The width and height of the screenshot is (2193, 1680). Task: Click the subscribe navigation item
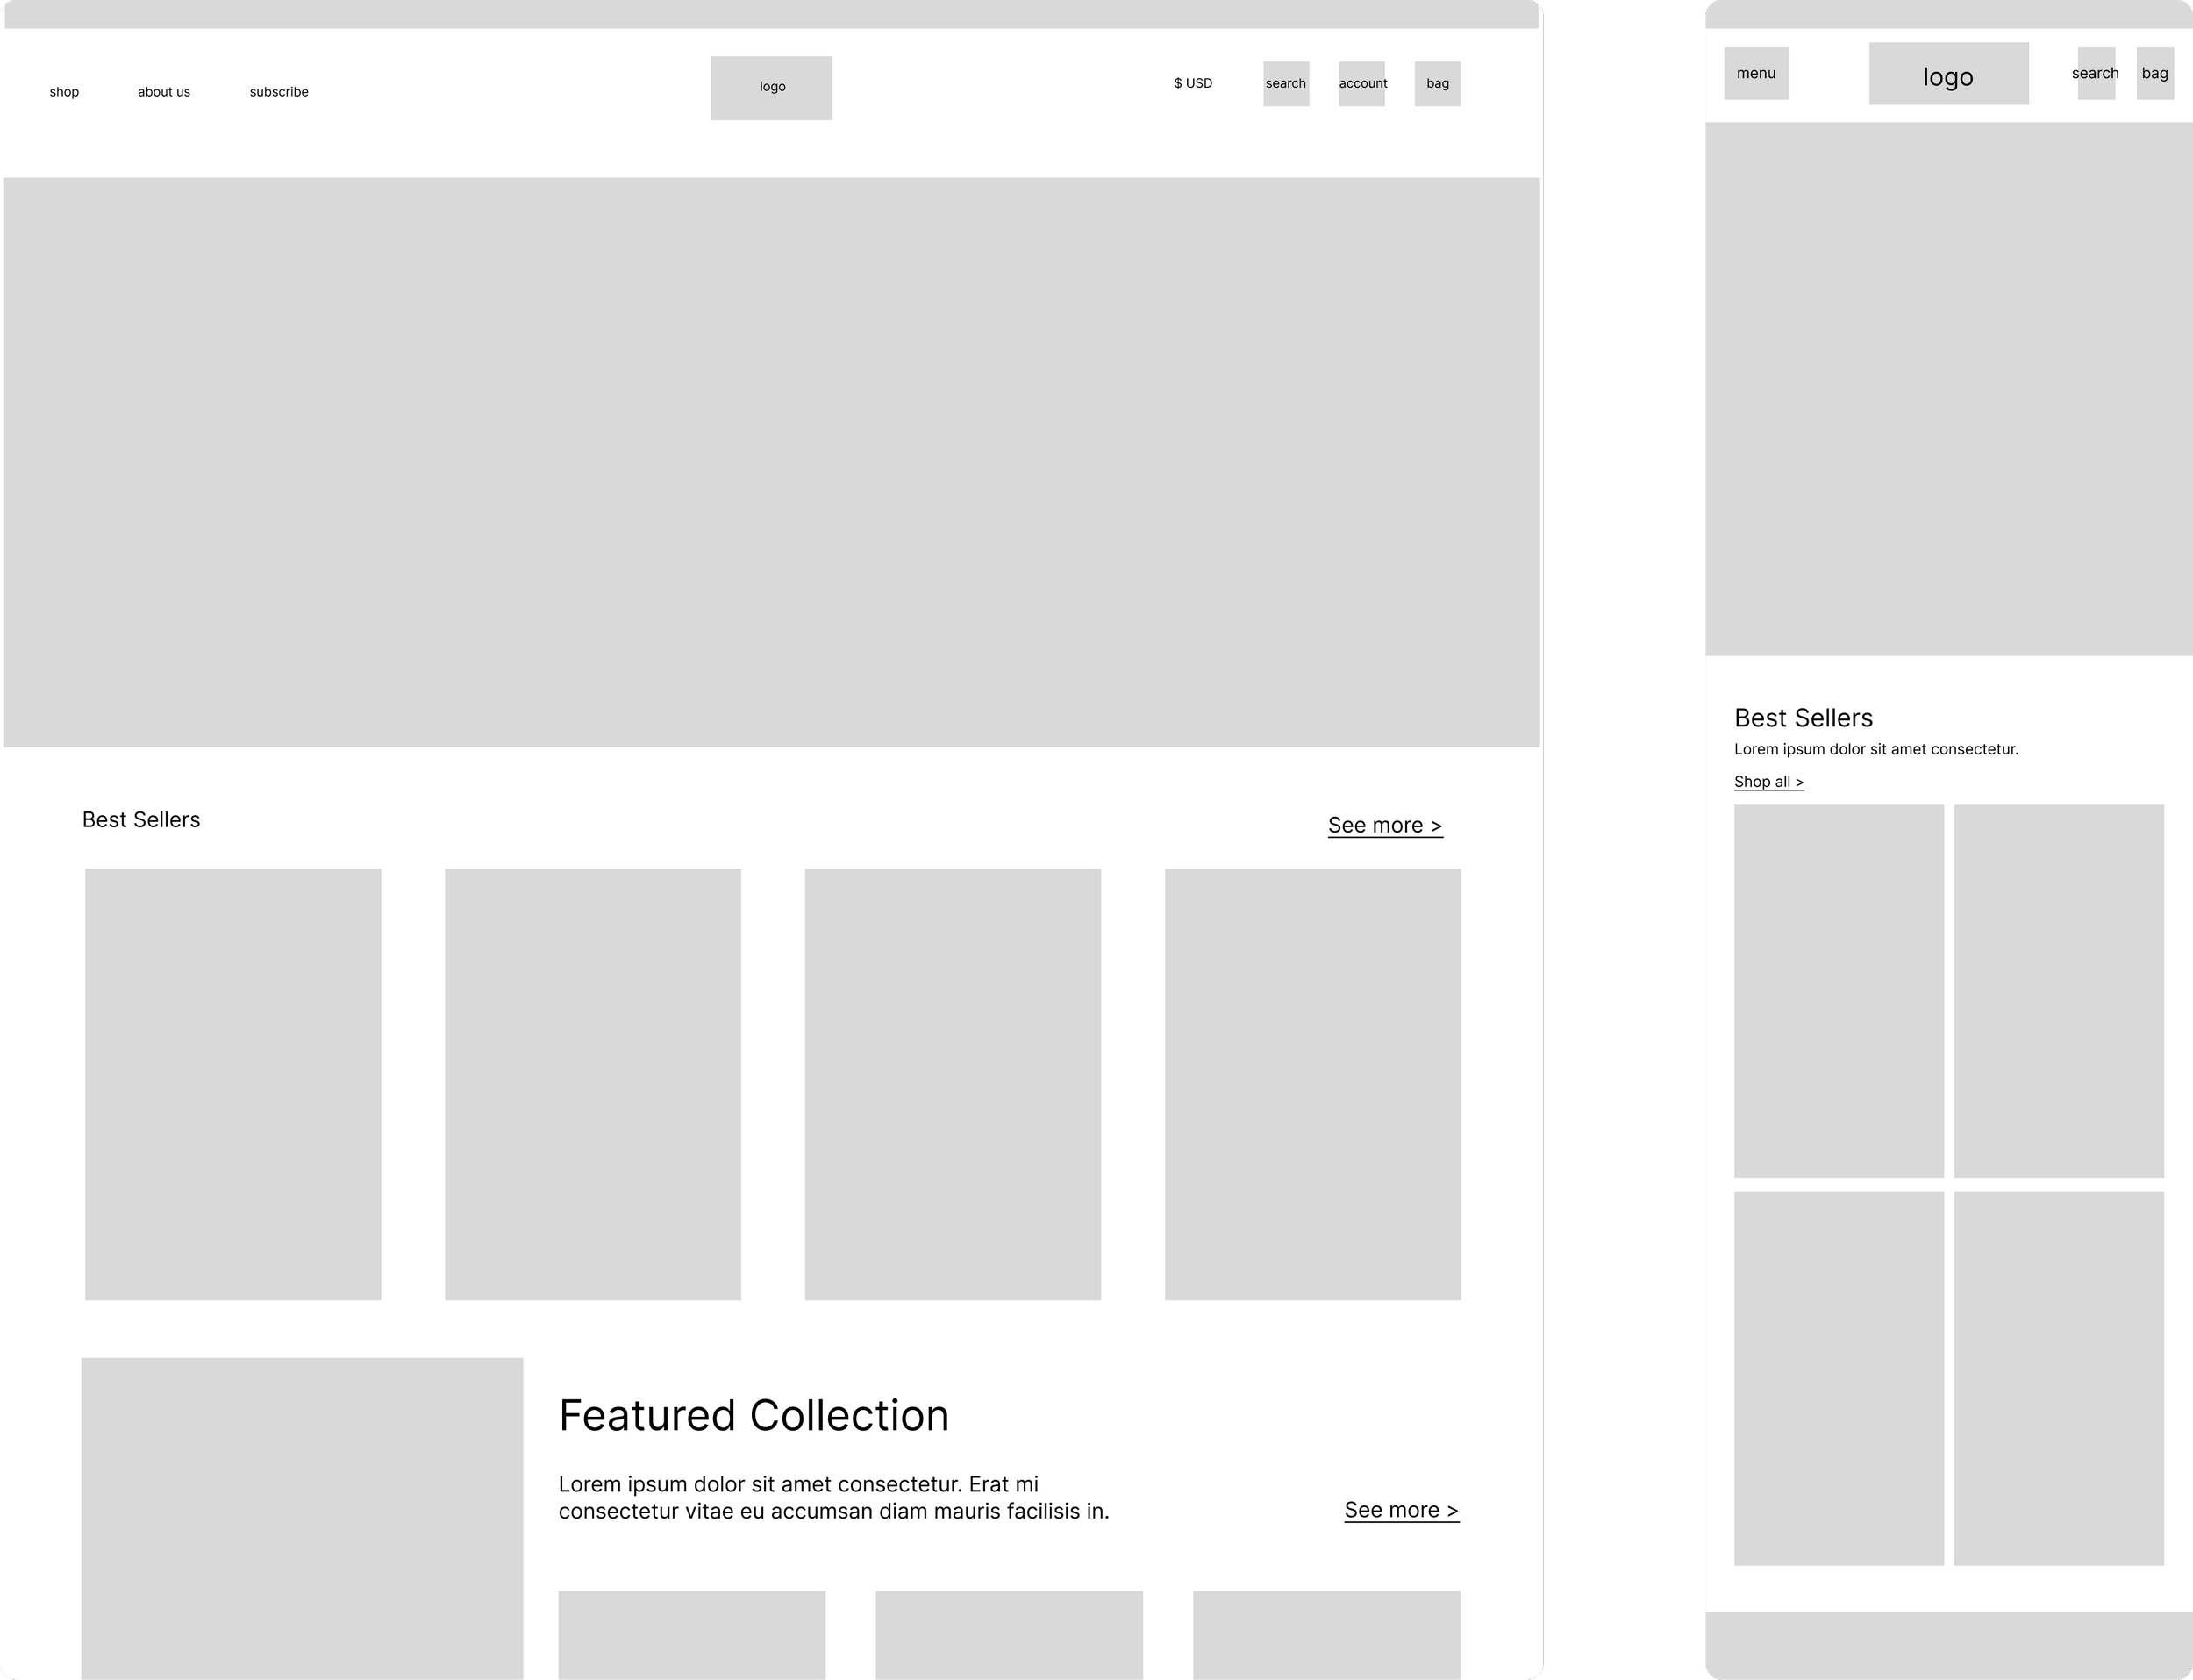pos(279,92)
